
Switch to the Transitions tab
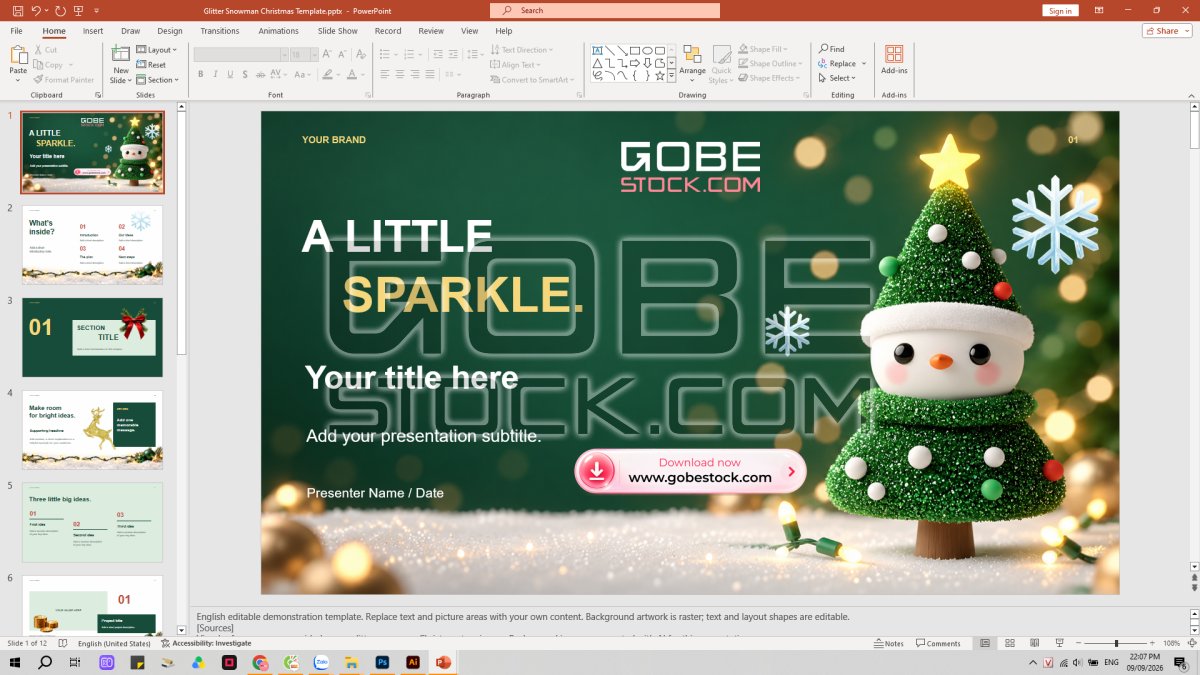pyautogui.click(x=220, y=31)
